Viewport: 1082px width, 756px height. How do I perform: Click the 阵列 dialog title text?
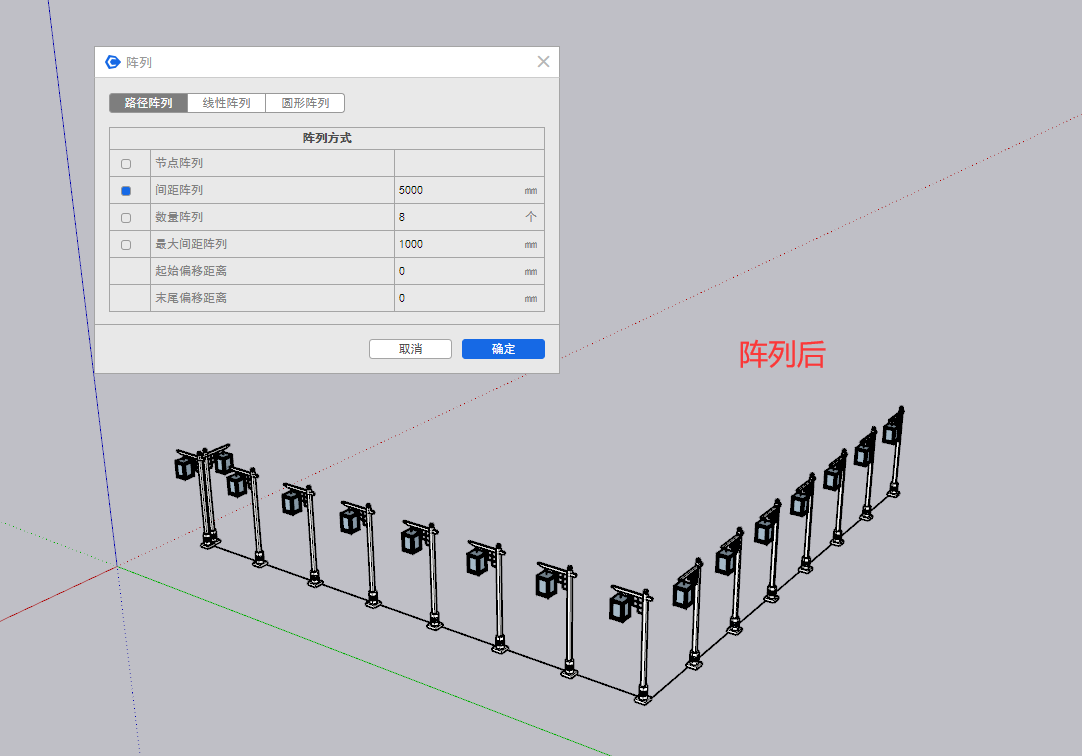pos(139,63)
